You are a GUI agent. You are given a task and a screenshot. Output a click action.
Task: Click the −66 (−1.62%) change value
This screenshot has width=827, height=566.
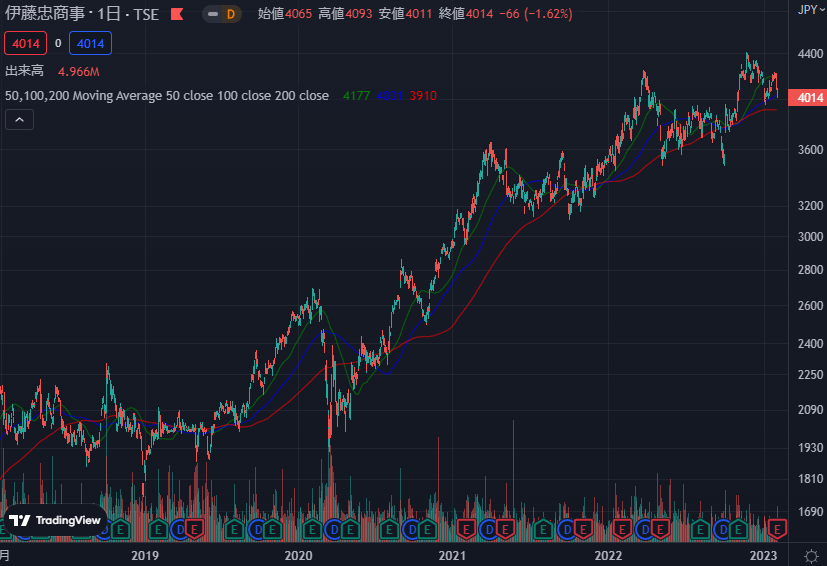click(535, 14)
